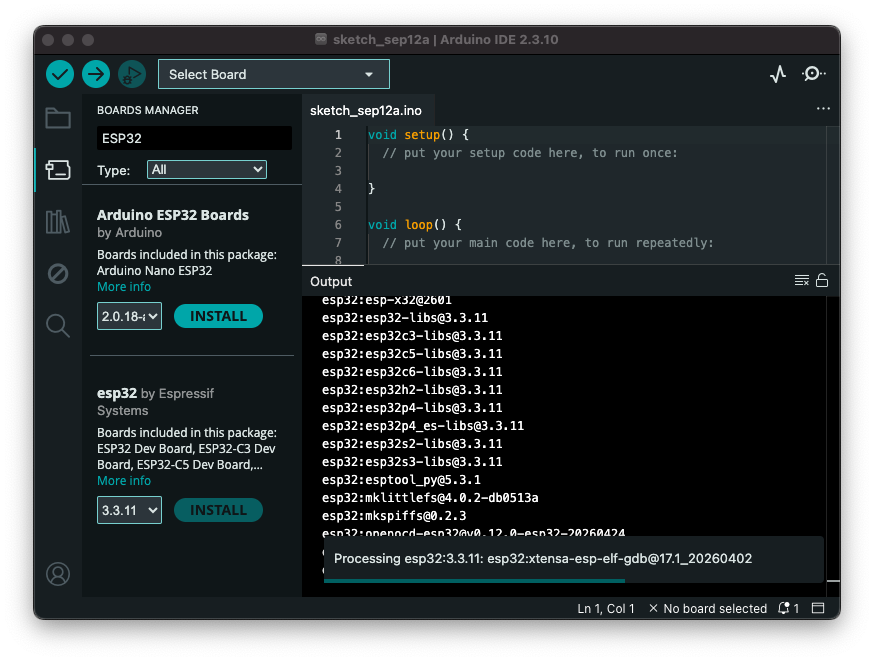Viewport: 874px width, 661px height.
Task: Click the window title bar text
Action: [445, 40]
